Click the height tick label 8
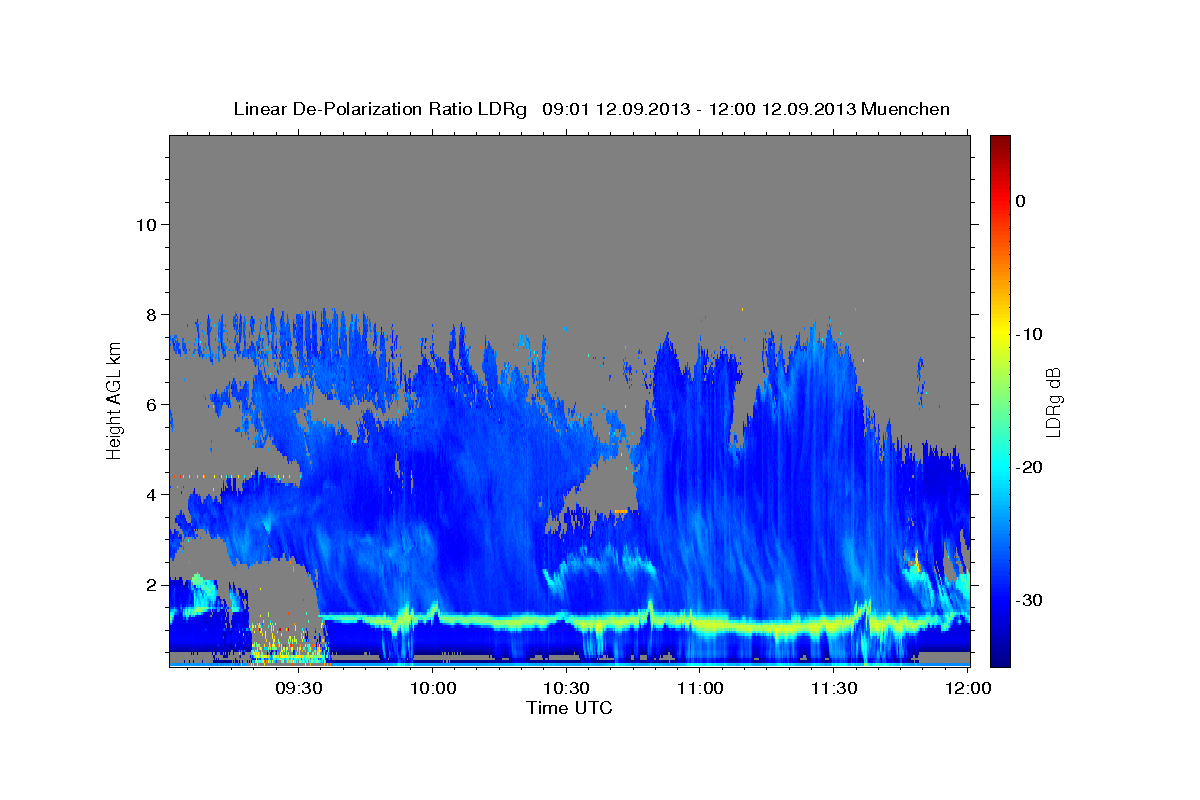1200x800 pixels. (153, 315)
